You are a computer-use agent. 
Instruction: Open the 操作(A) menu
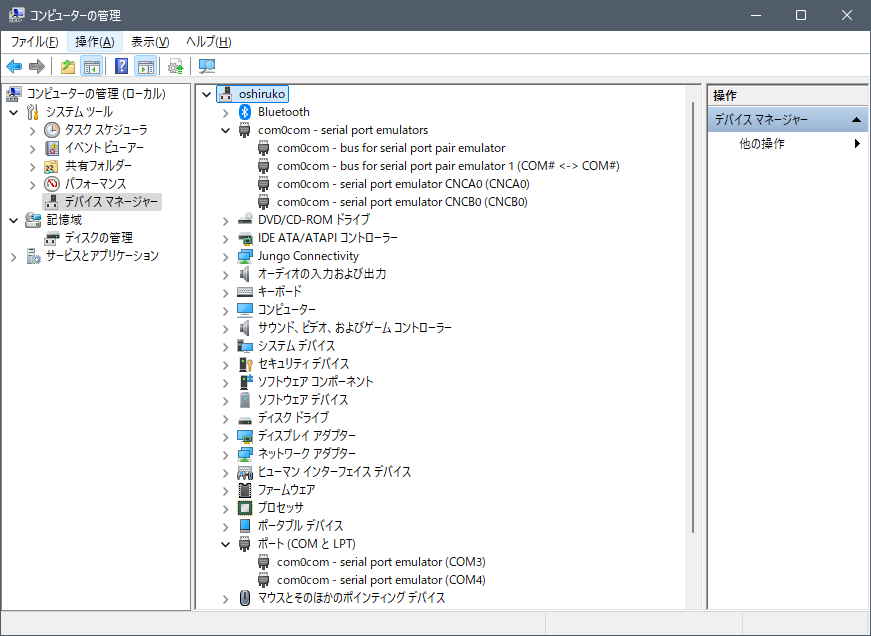[94, 42]
